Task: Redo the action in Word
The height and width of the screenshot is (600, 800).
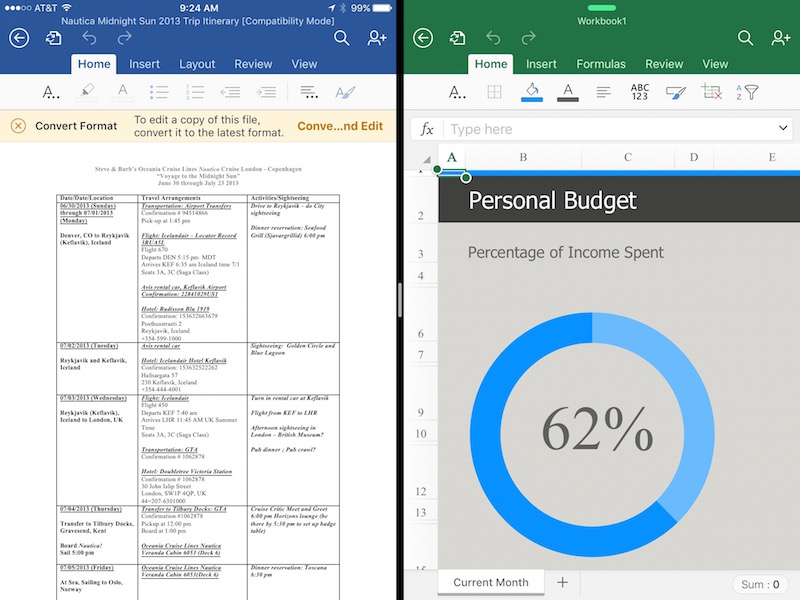Action: click(124, 38)
